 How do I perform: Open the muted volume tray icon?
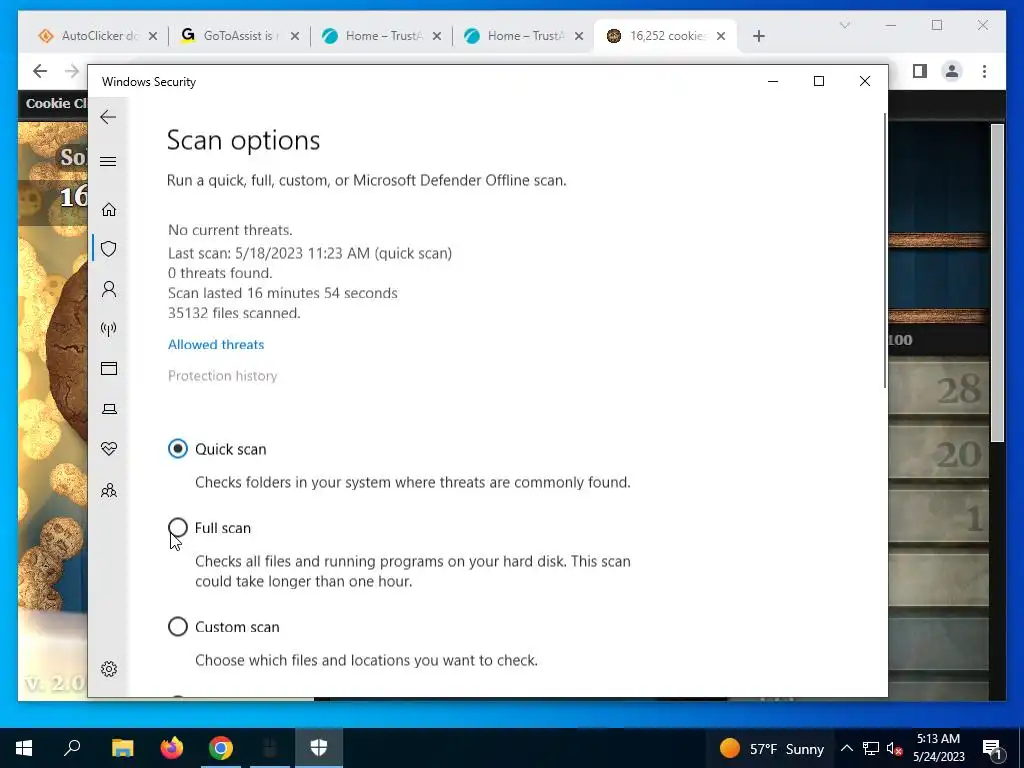coord(895,749)
